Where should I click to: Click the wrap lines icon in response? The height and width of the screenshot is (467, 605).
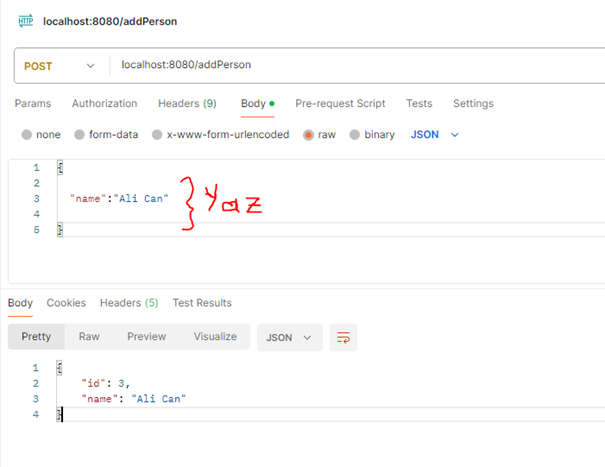343,337
